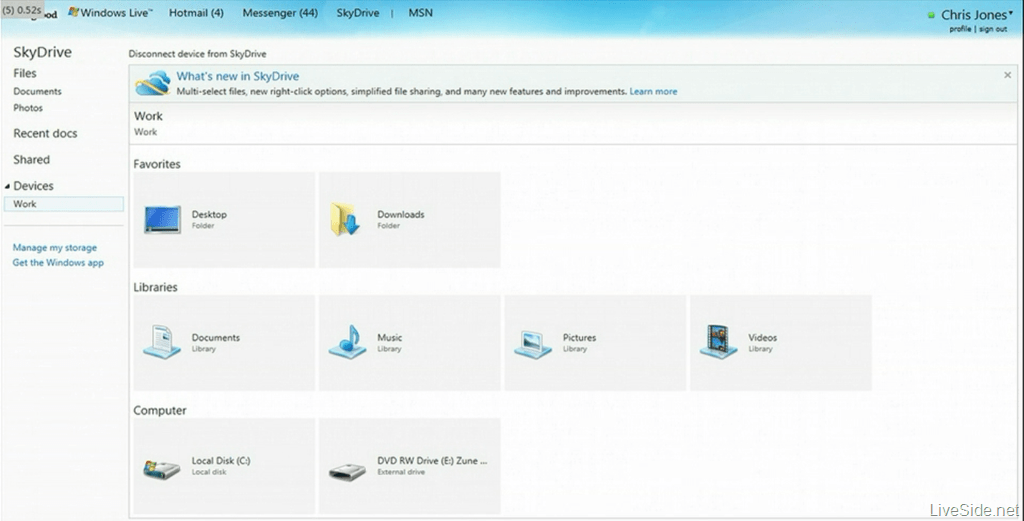
Task: Open Shared in the sidebar
Action: coord(31,159)
